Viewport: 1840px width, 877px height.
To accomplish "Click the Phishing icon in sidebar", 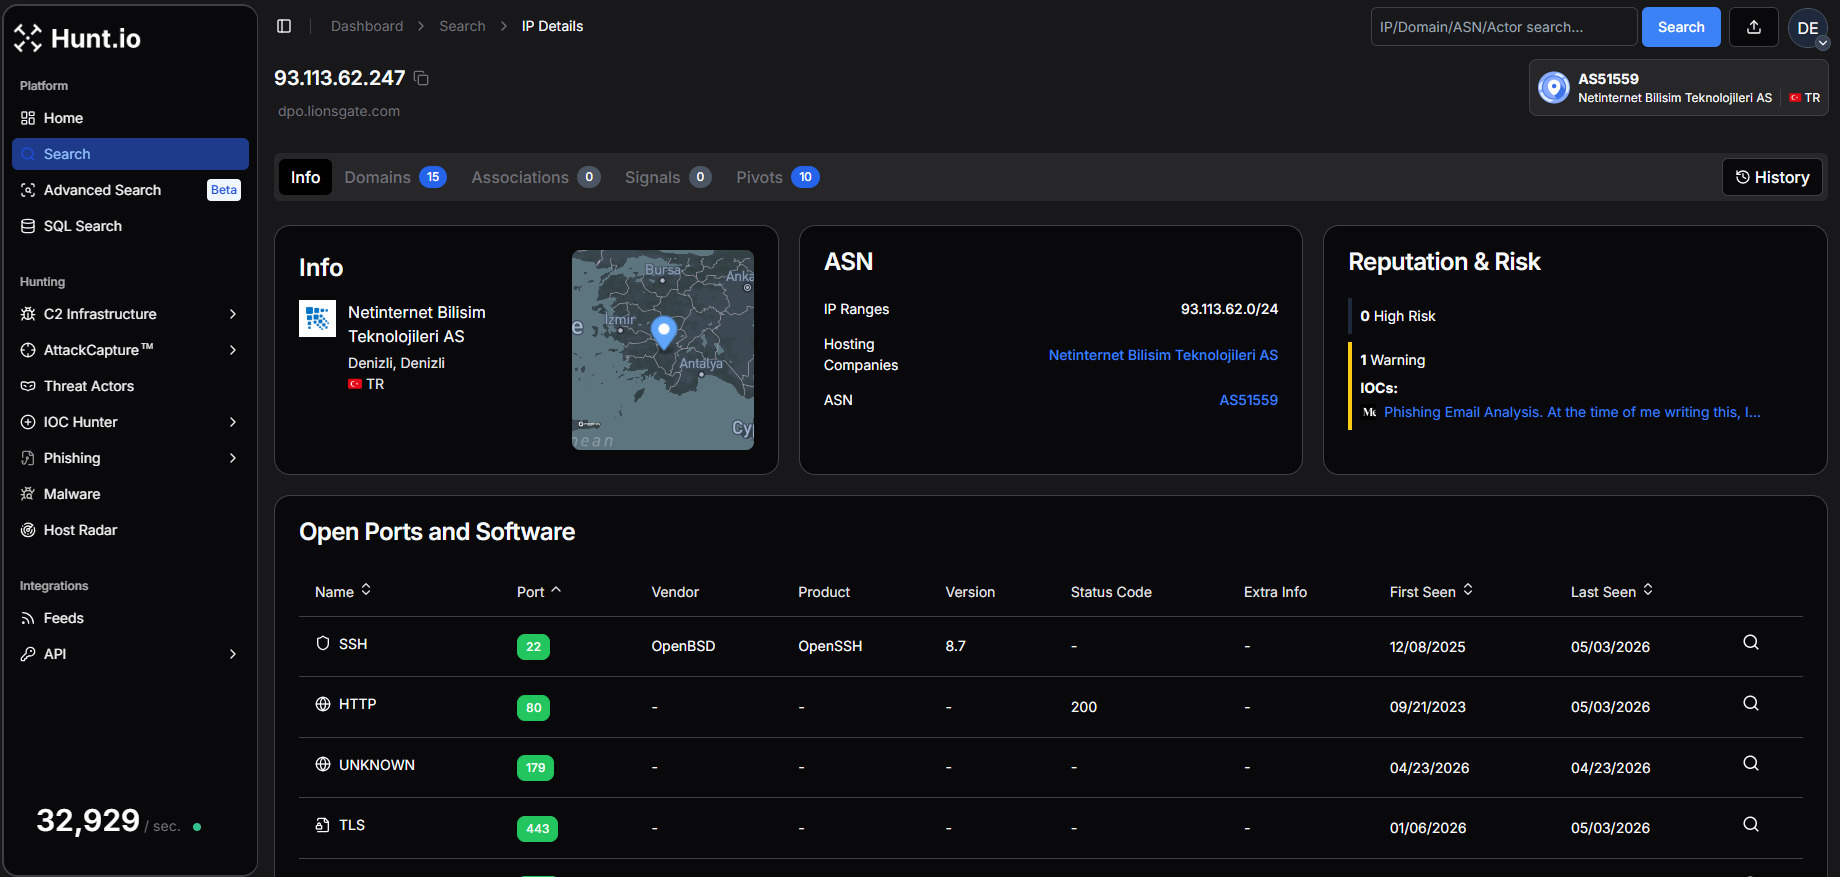I will coord(28,458).
